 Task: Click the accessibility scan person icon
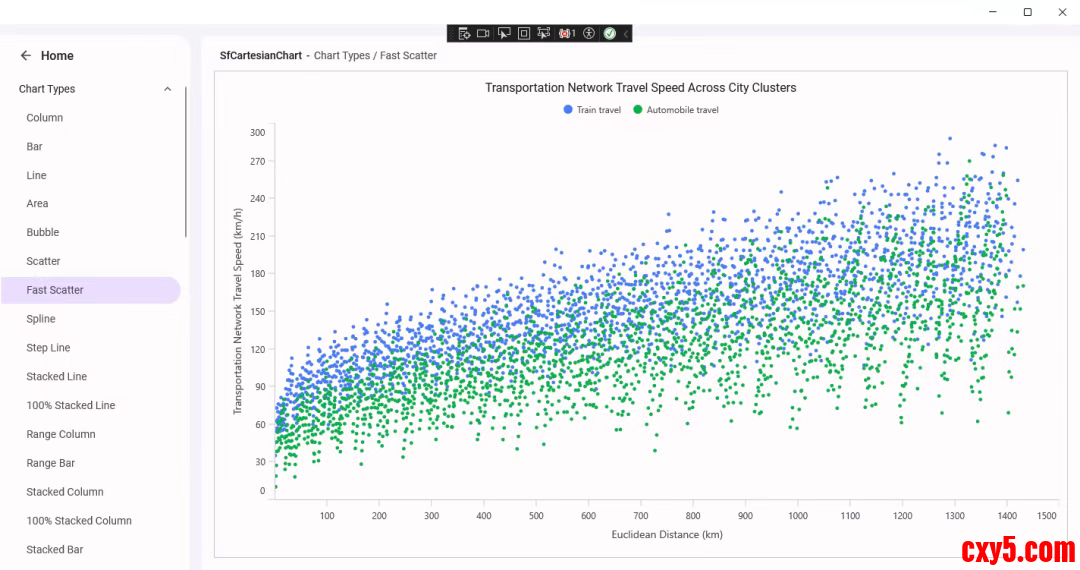589,33
